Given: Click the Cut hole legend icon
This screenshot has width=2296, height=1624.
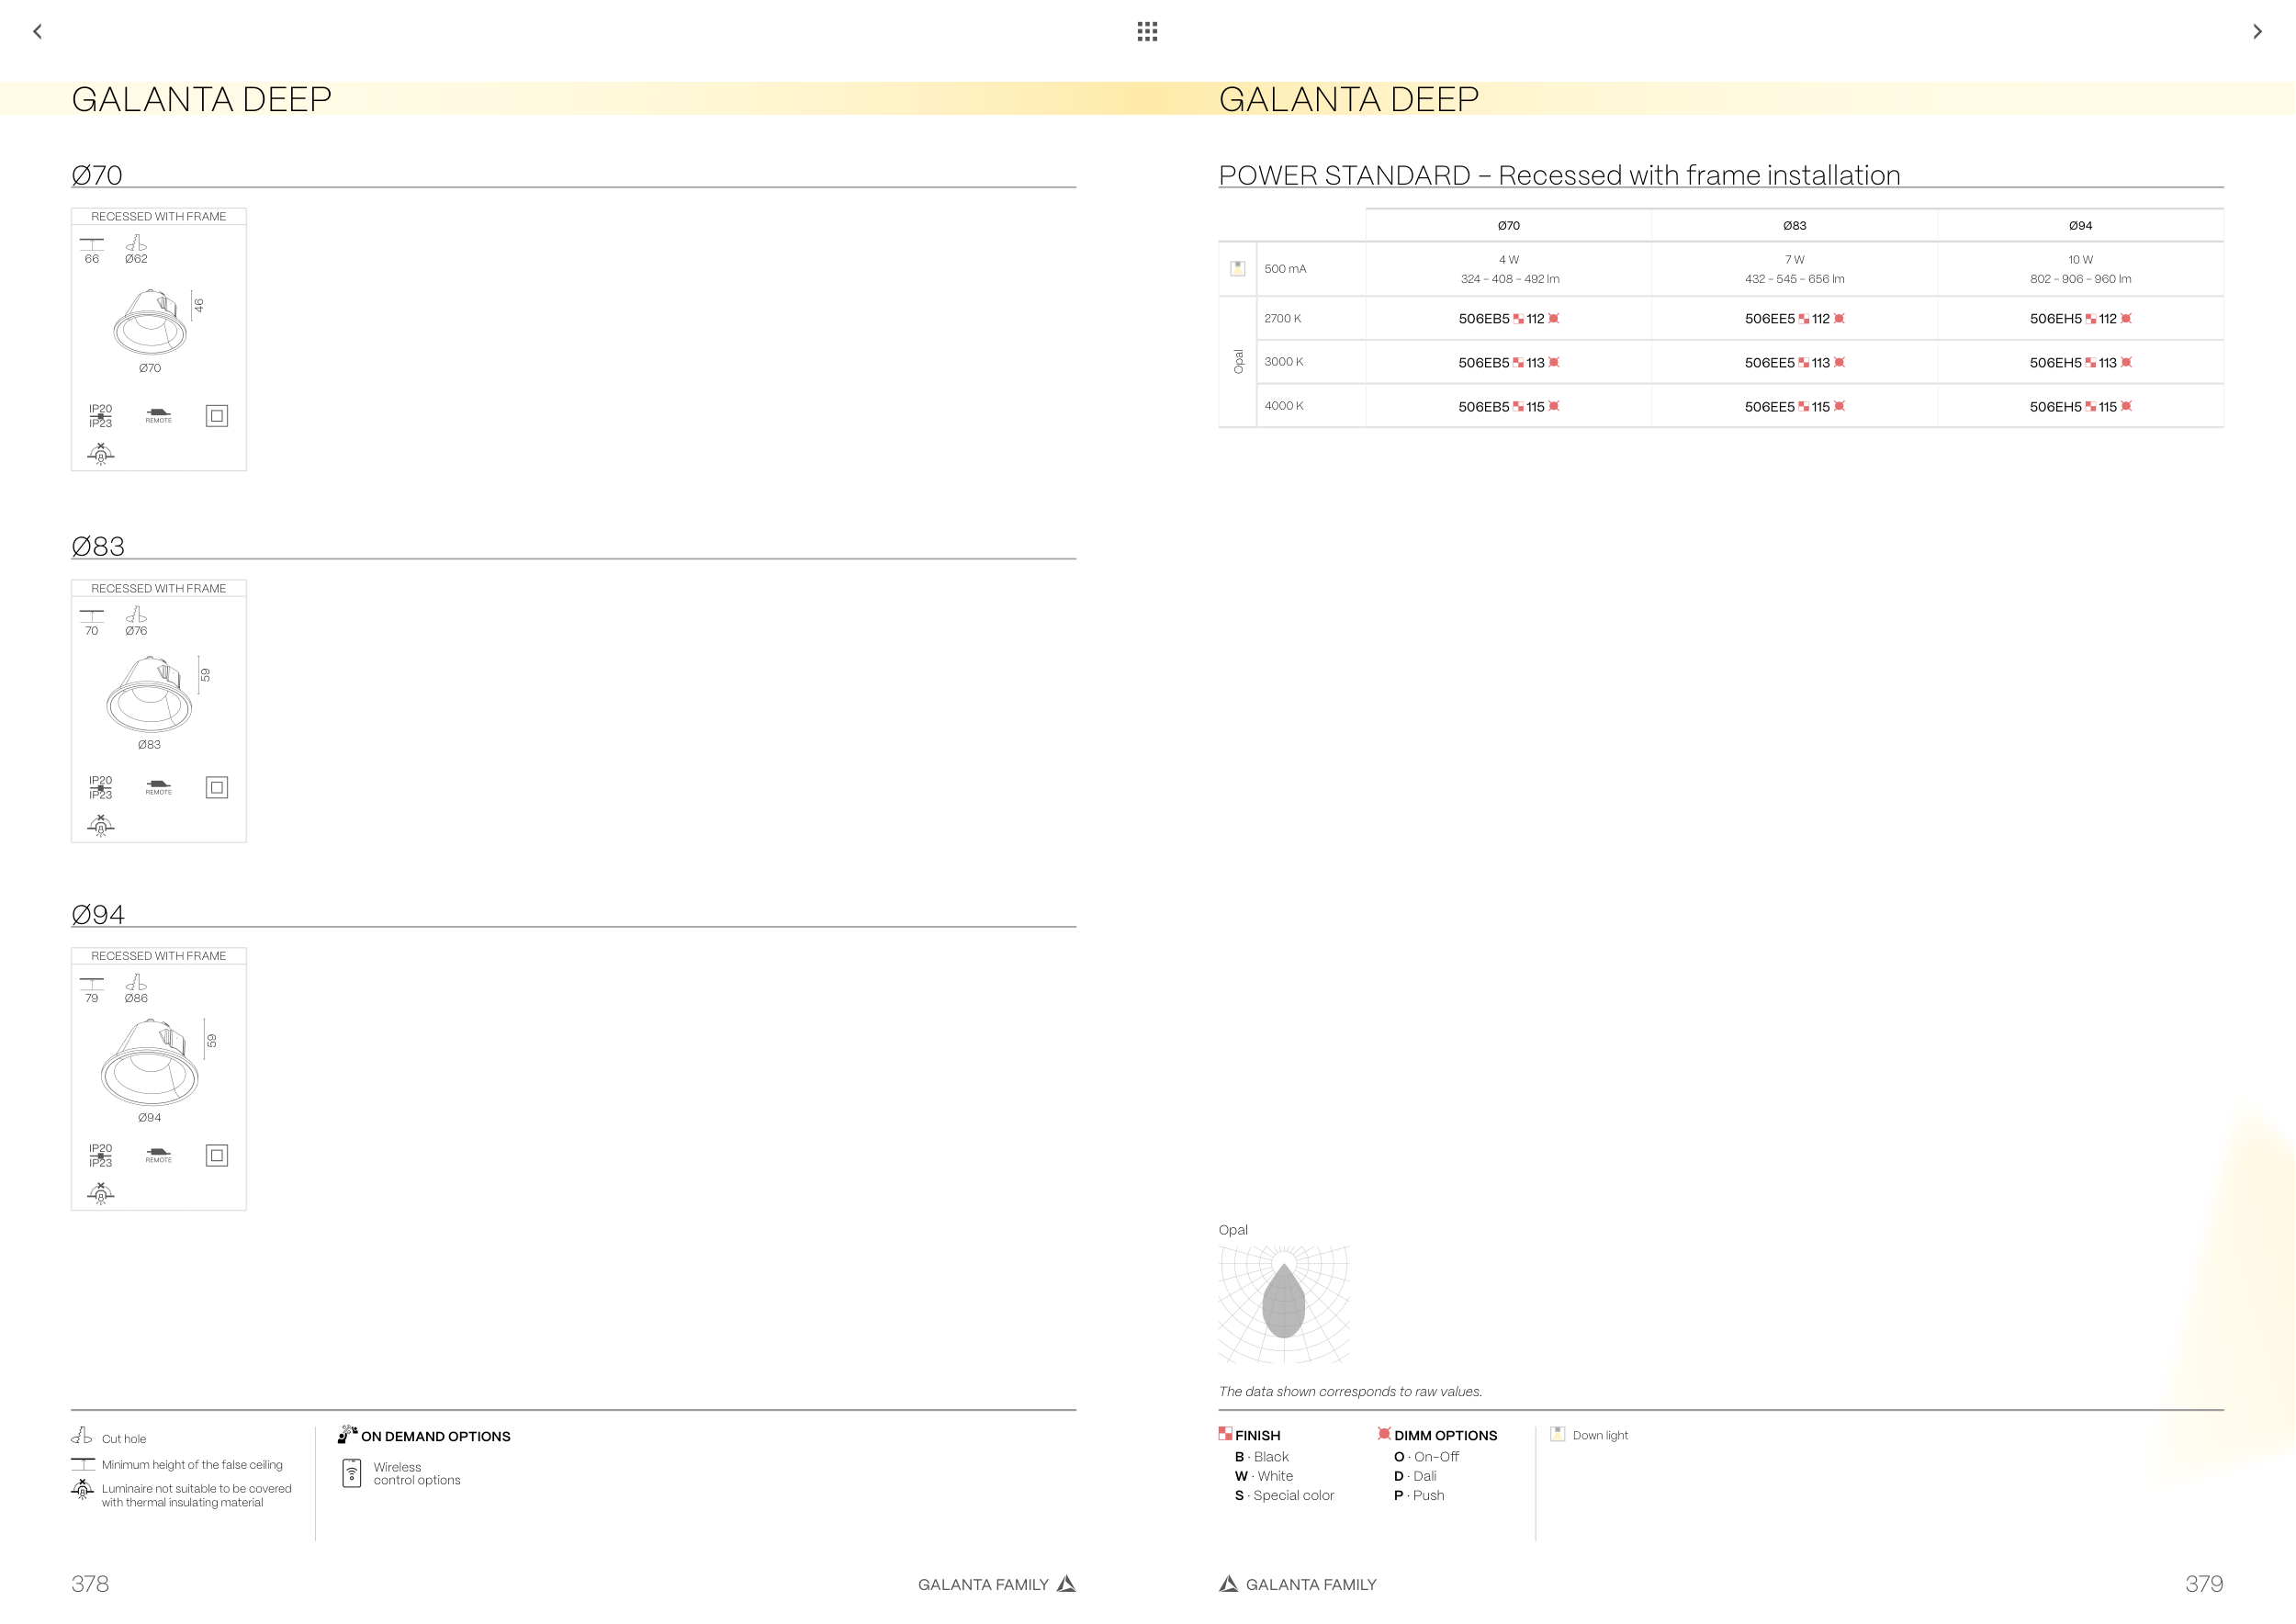Looking at the screenshot, I should point(82,1436).
